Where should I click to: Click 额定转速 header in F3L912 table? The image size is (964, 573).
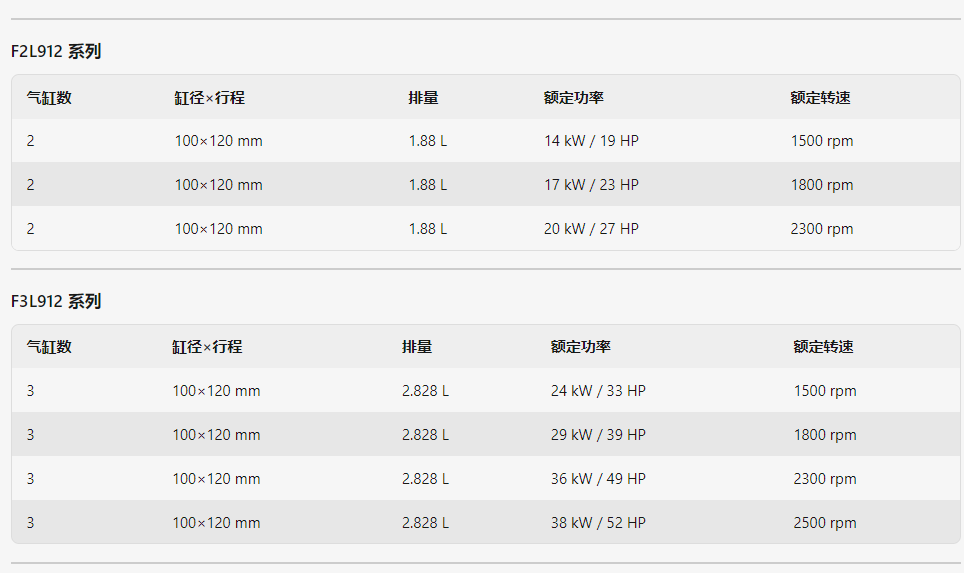coord(824,347)
